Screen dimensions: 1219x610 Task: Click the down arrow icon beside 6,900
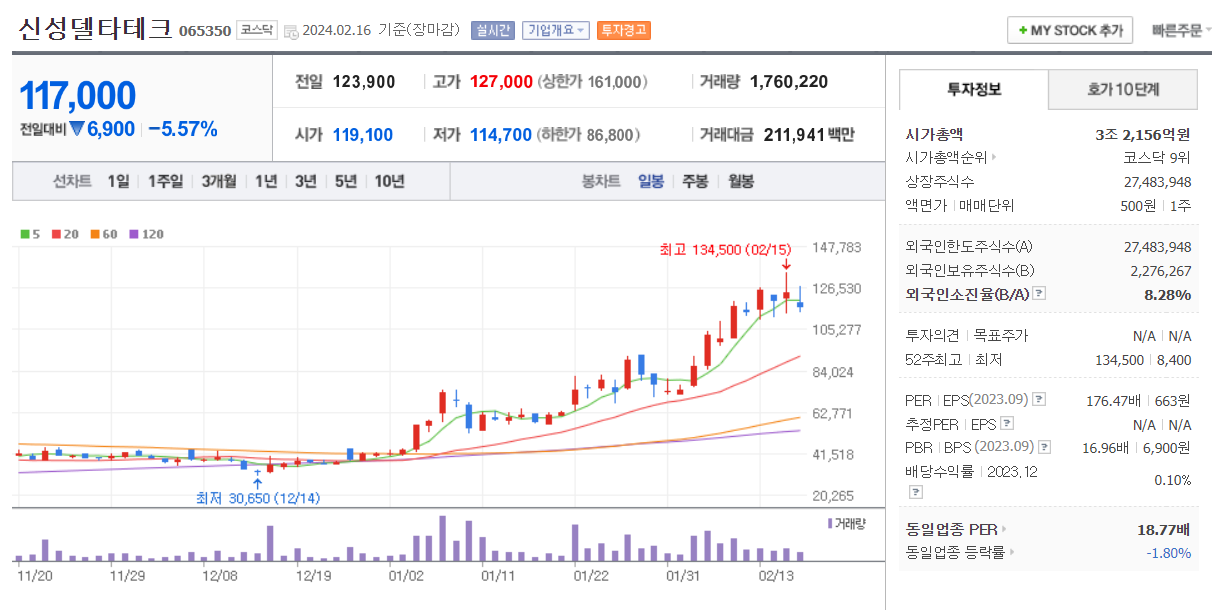[x=76, y=129]
